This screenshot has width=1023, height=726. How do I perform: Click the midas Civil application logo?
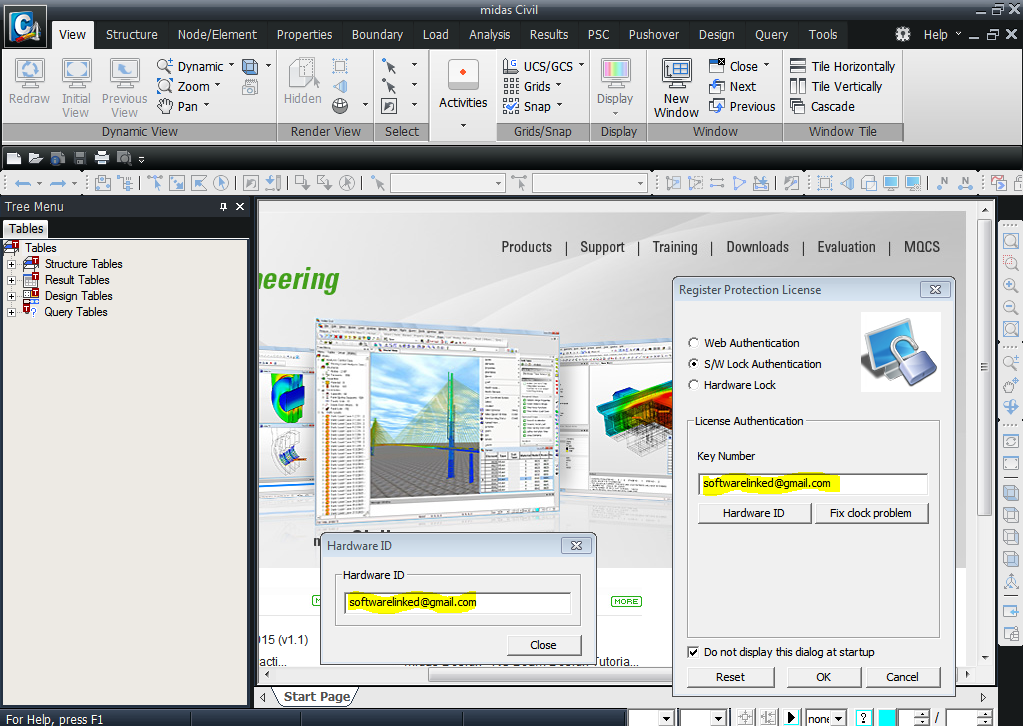click(25, 26)
